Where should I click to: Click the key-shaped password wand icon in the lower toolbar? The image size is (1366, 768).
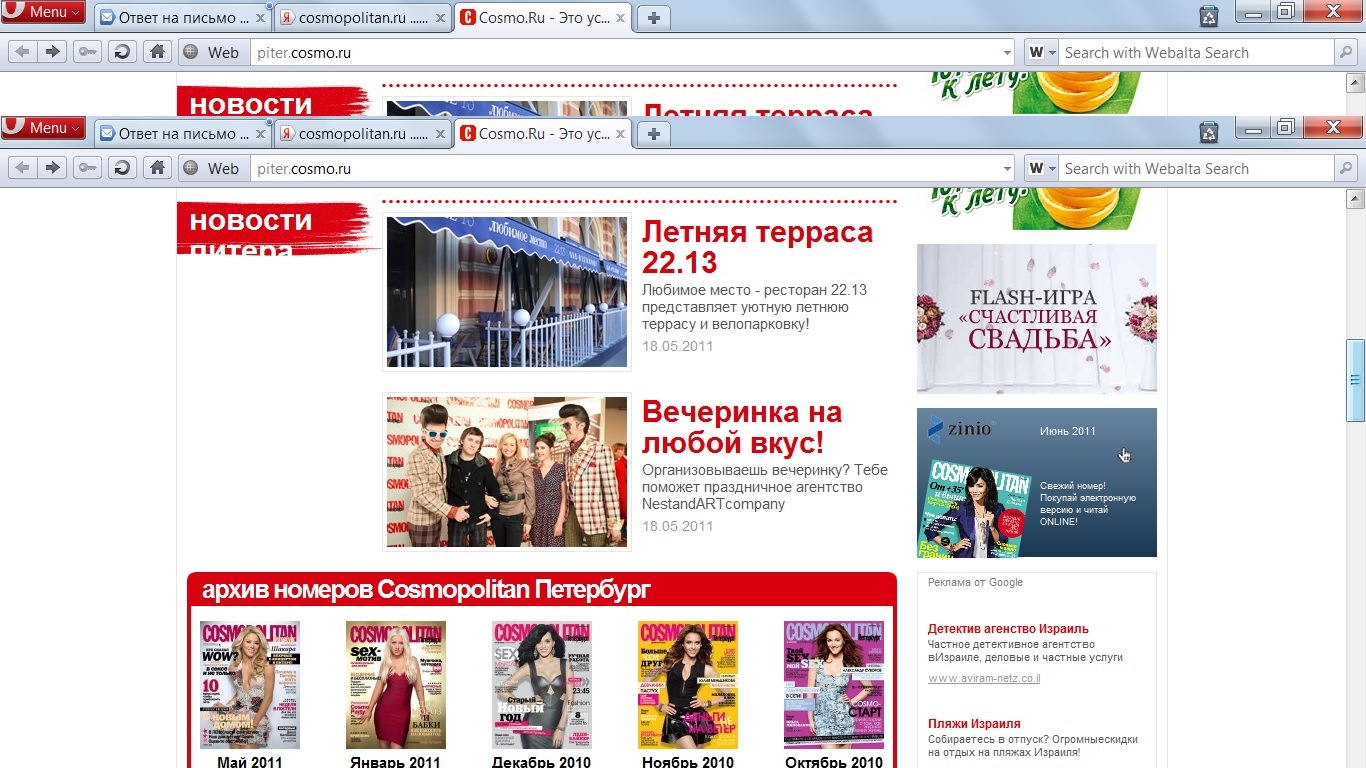[88, 168]
